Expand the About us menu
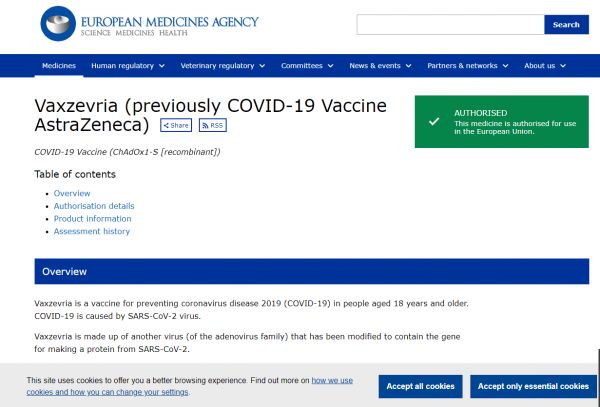Screen dimensions: 600x407 click(545, 66)
